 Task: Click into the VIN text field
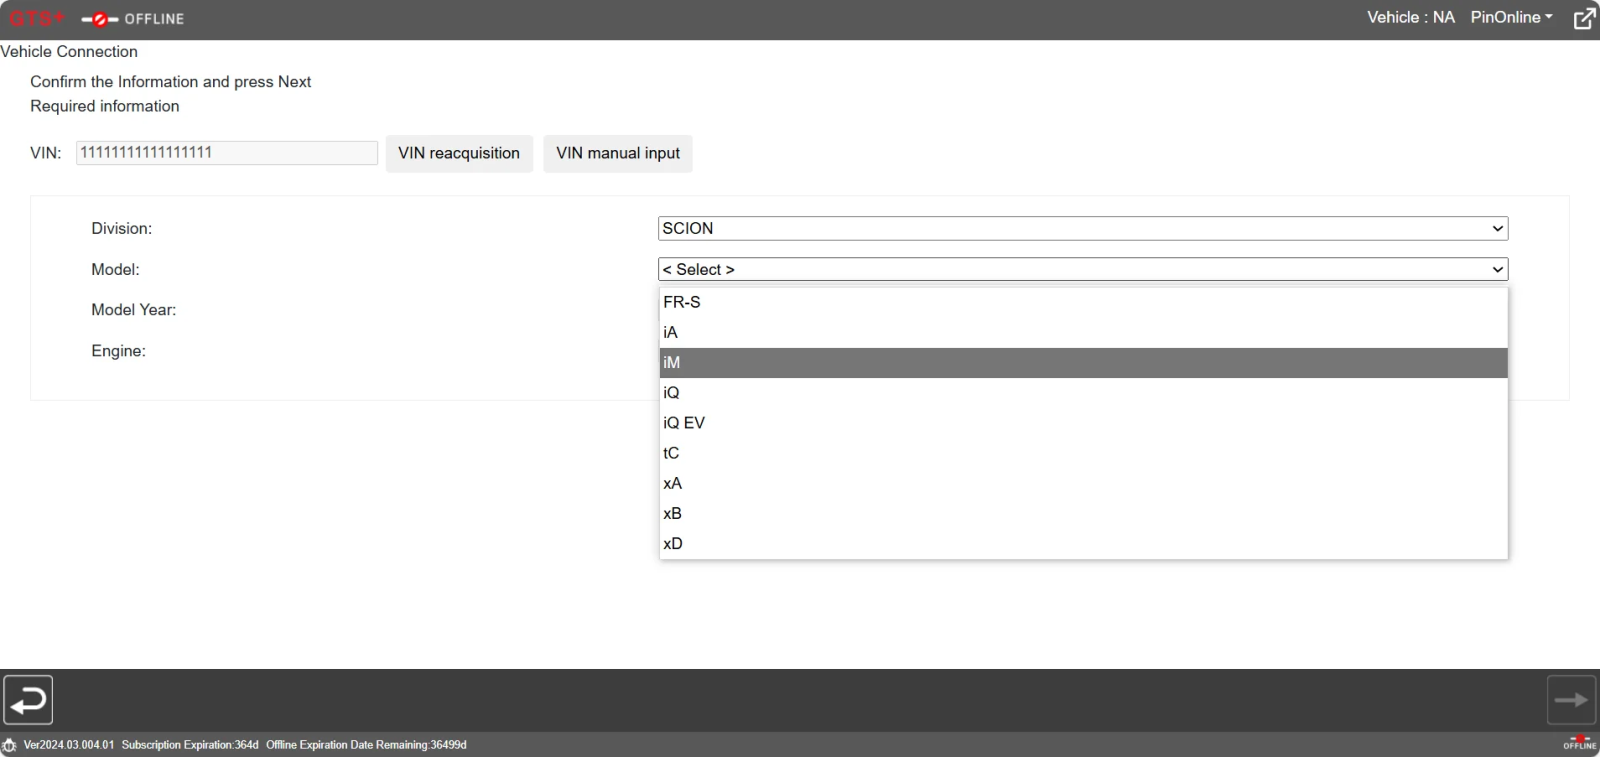pyautogui.click(x=227, y=153)
